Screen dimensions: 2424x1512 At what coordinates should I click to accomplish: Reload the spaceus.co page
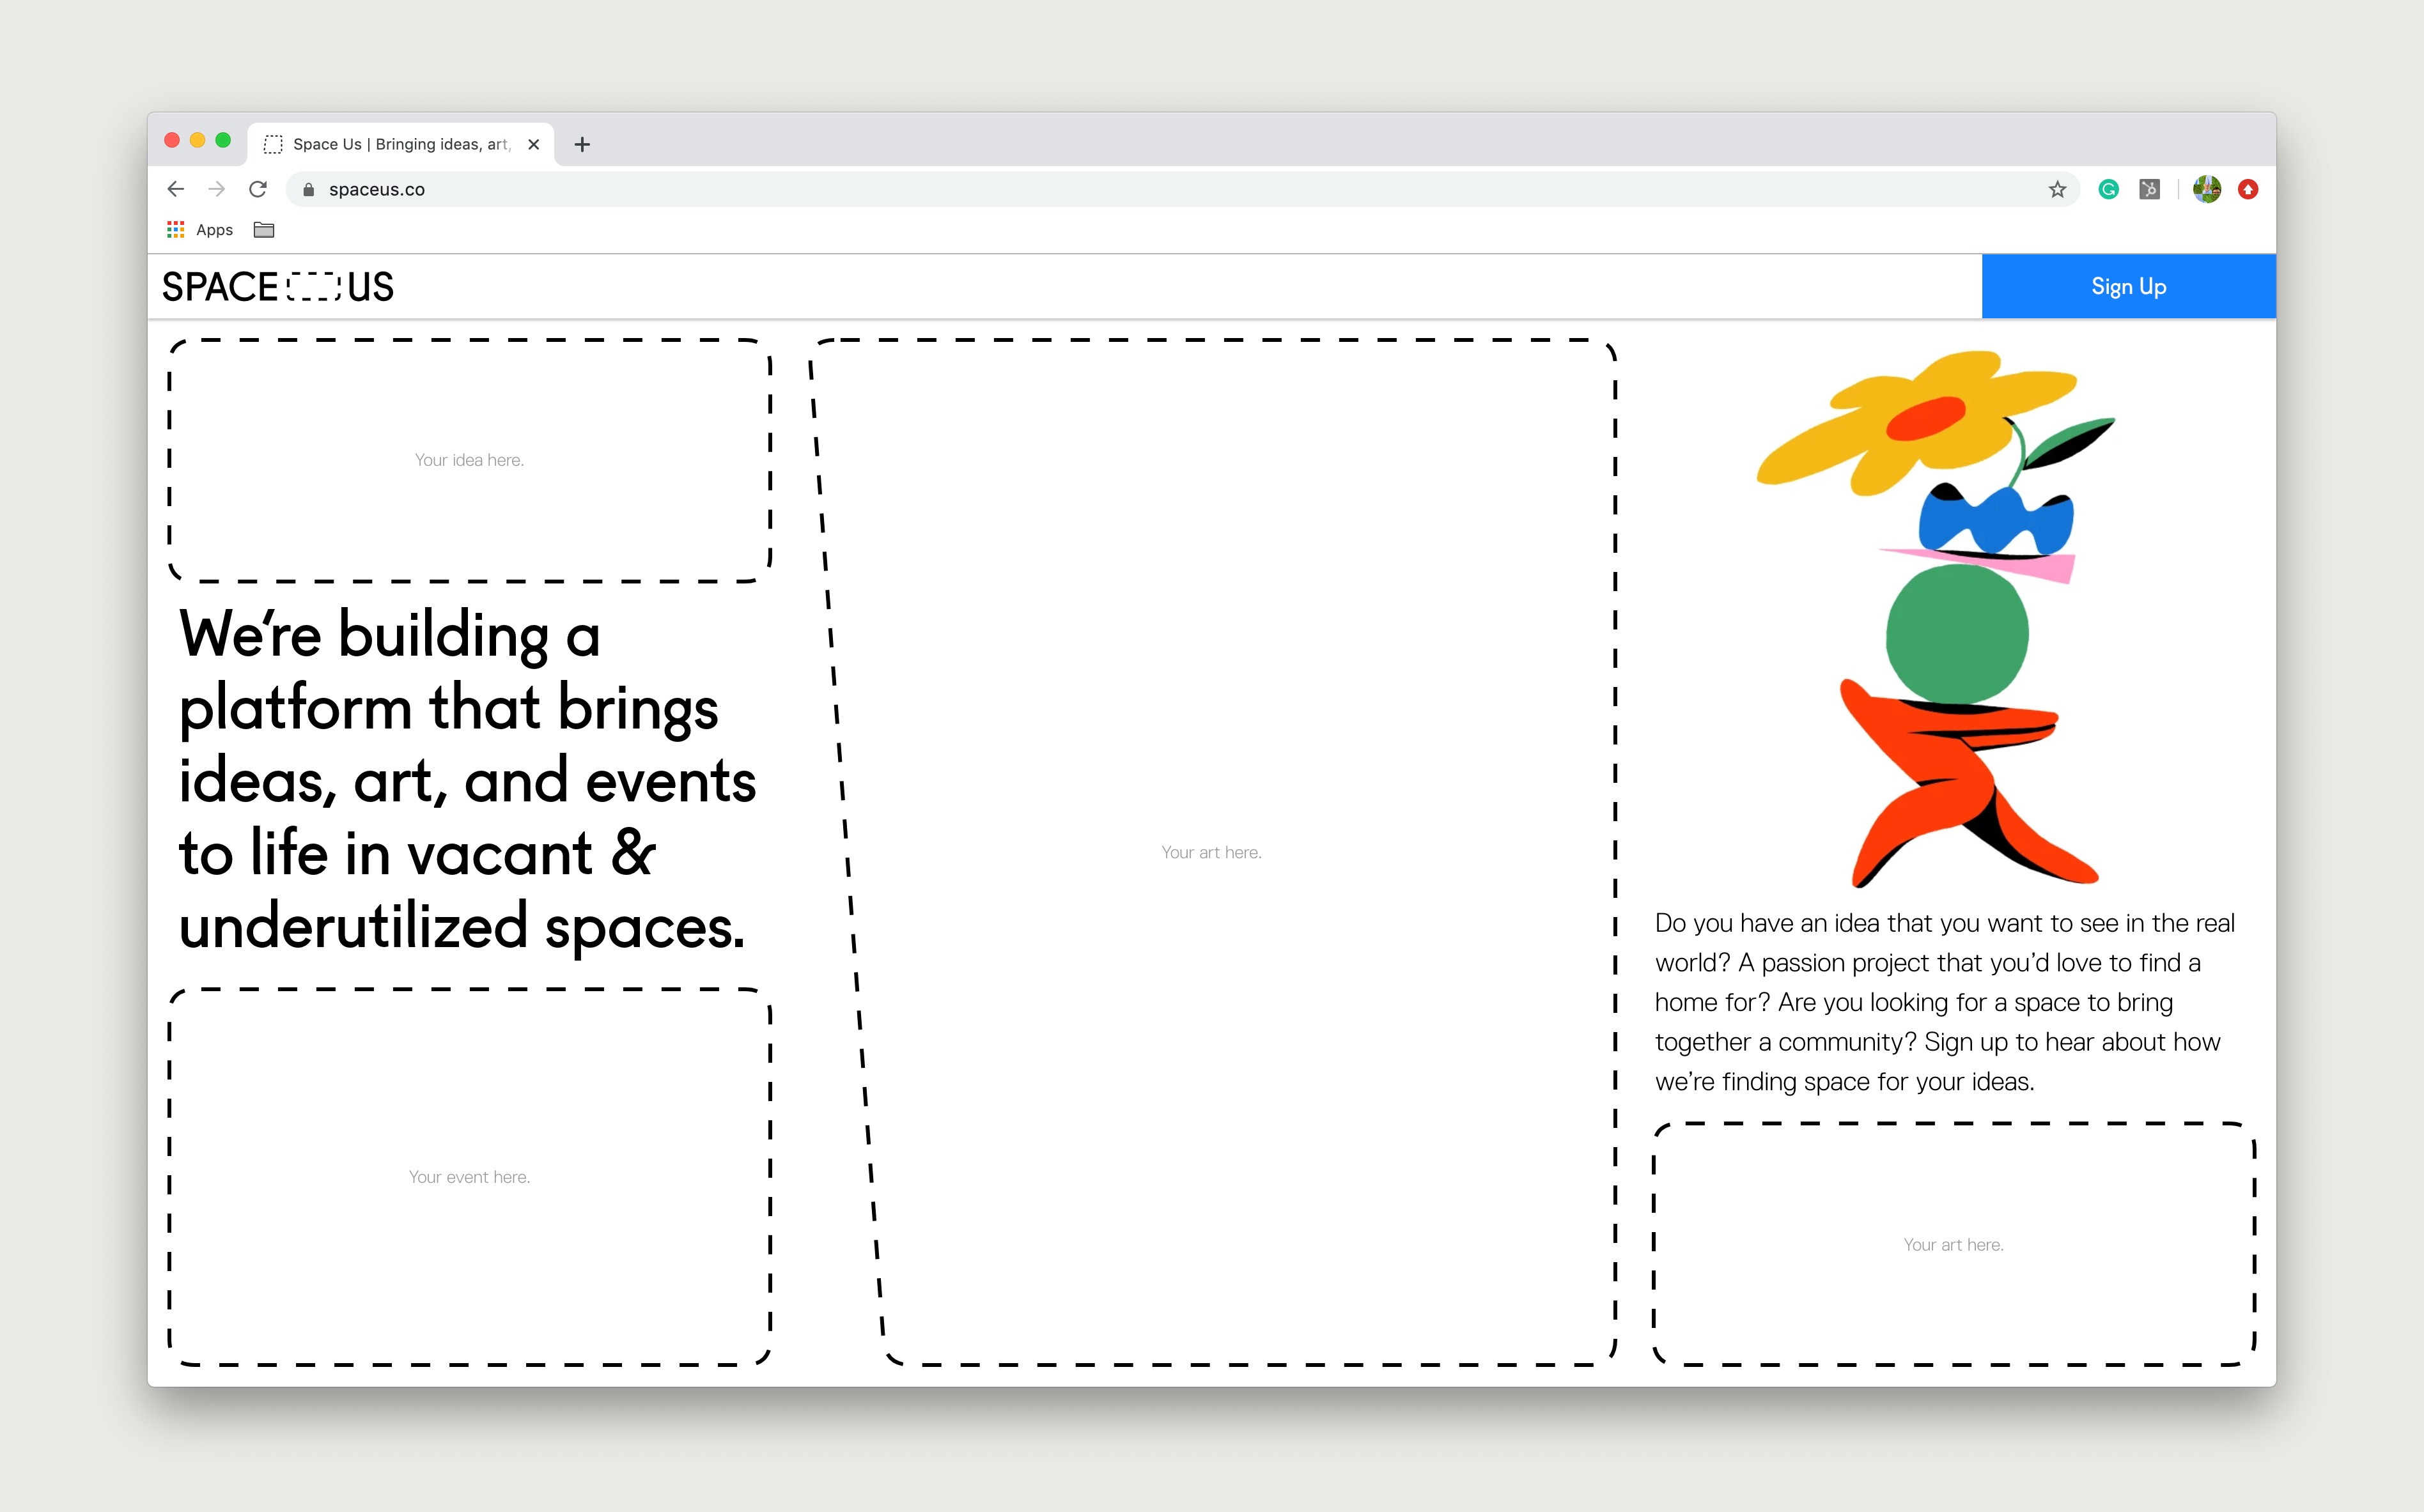click(x=258, y=189)
